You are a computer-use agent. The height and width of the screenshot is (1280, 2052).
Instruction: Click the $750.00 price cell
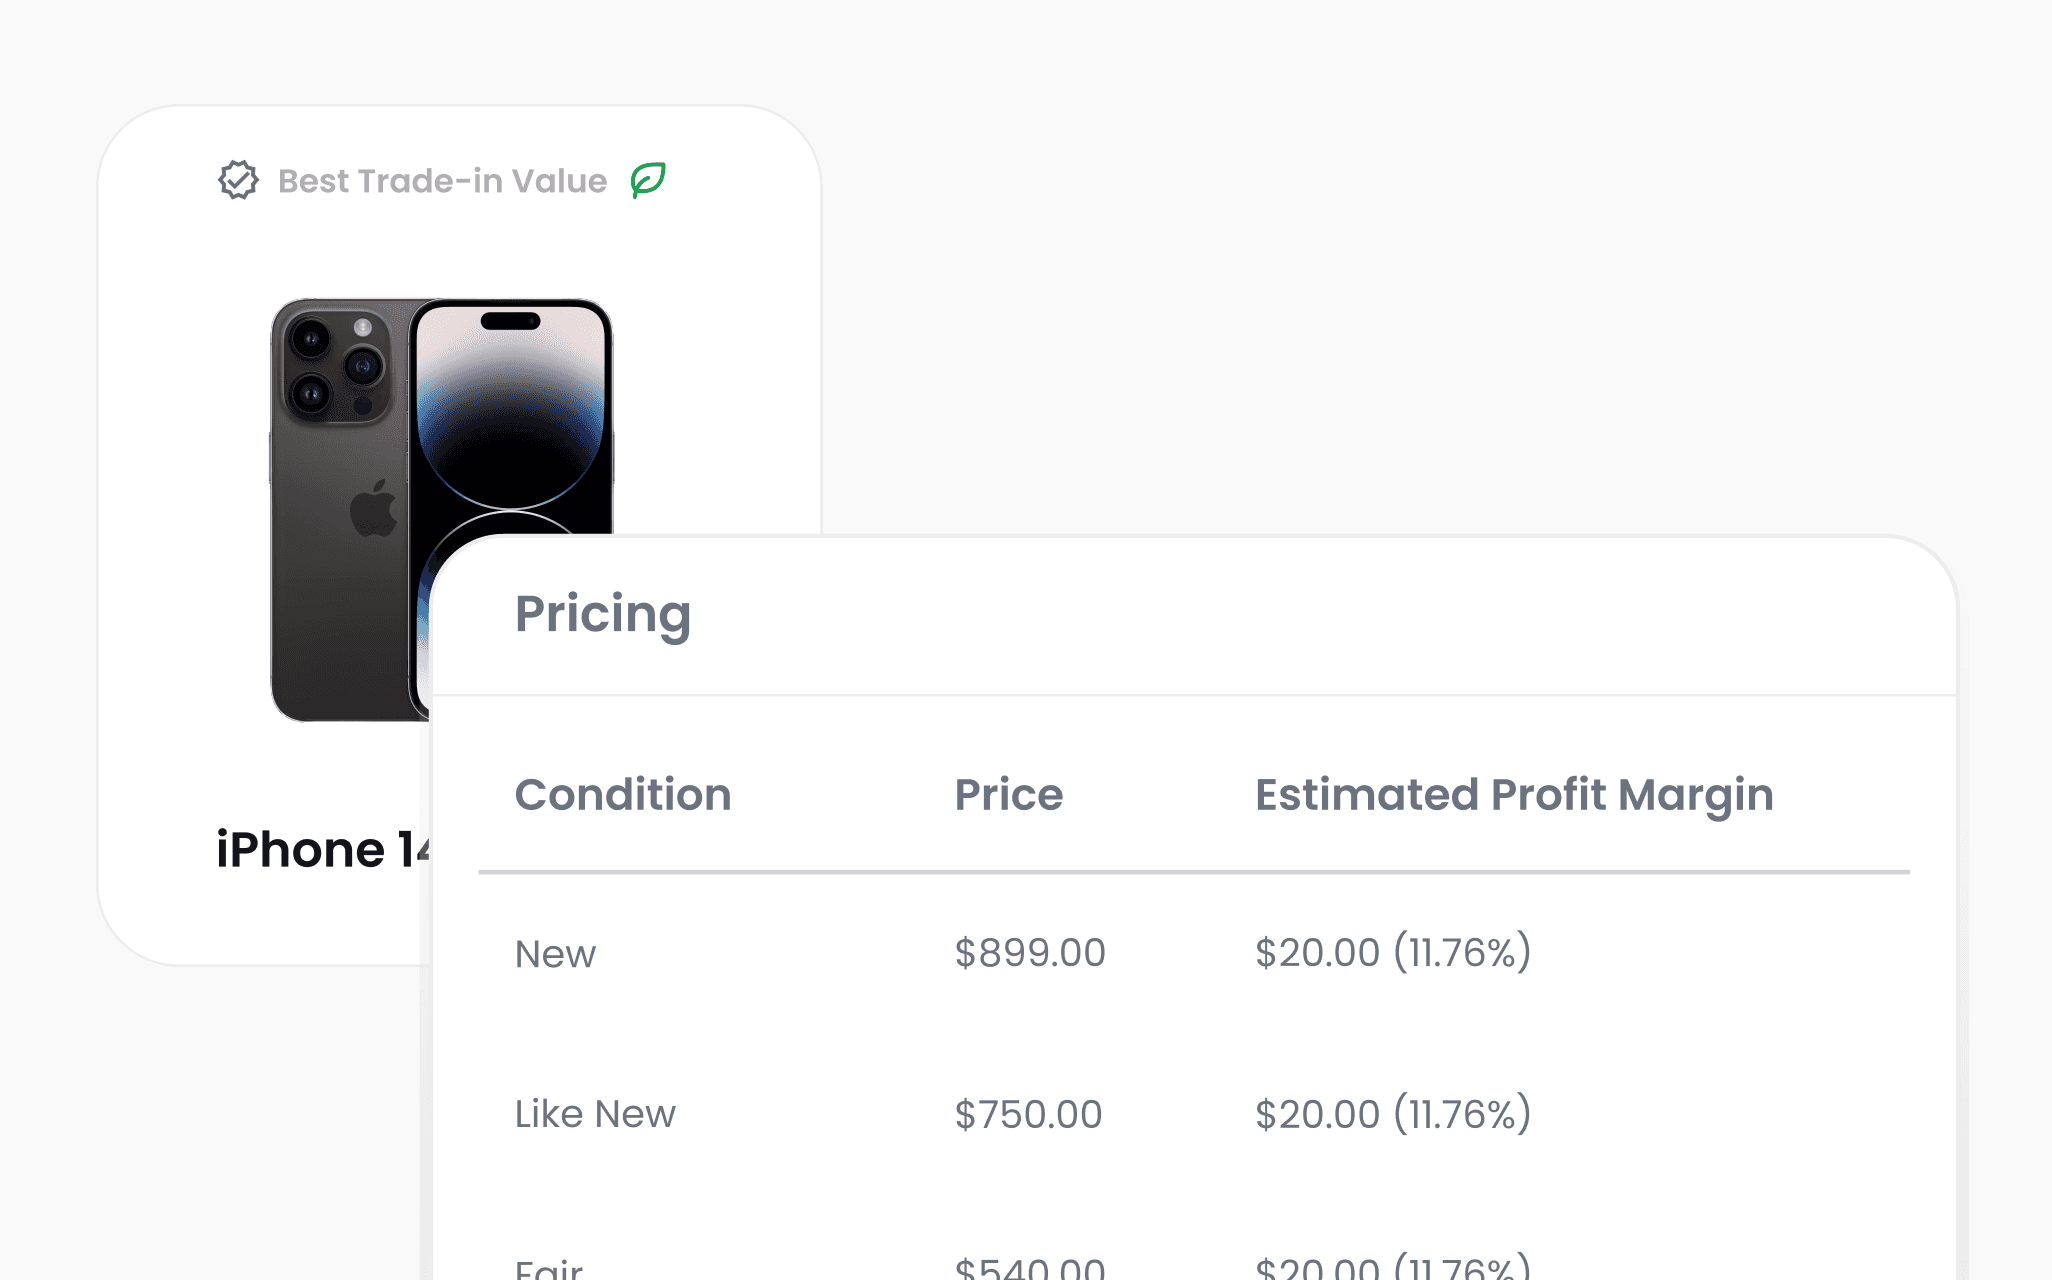coord(1028,1114)
